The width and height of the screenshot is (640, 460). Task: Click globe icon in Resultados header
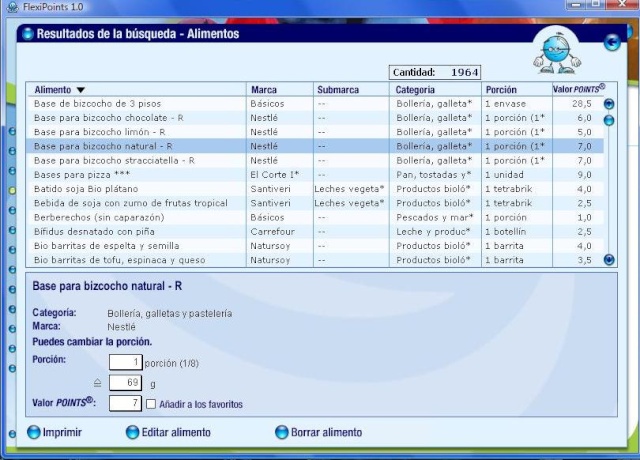pyautogui.click(x=28, y=33)
